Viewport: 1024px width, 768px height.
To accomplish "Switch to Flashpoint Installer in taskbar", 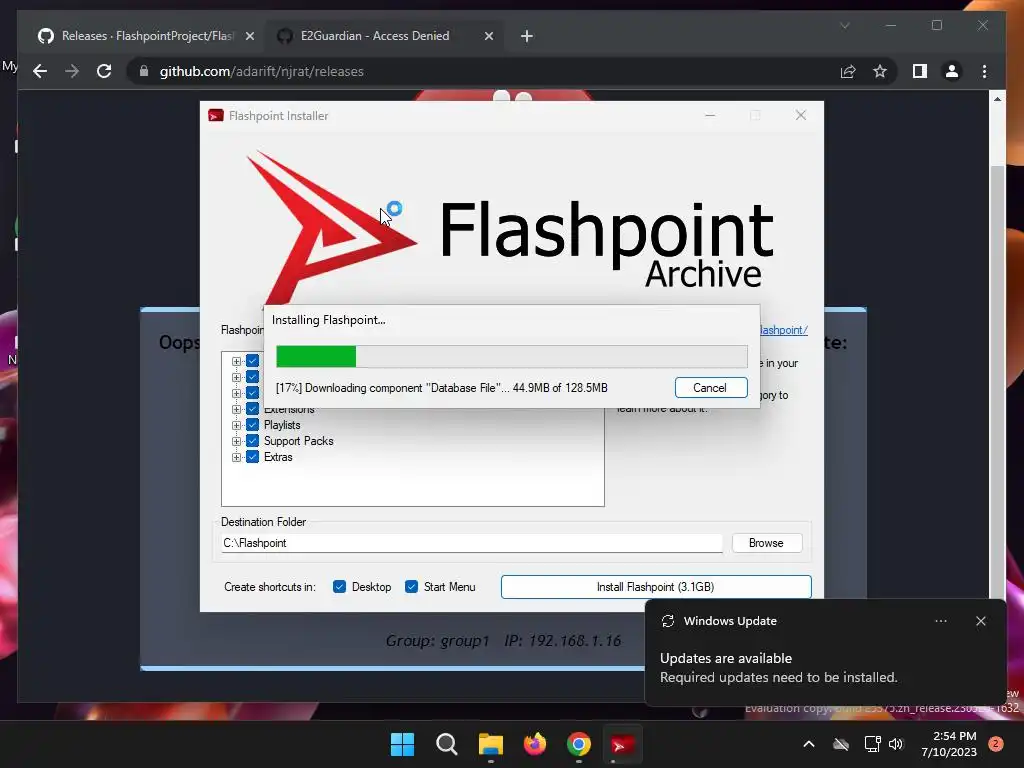I will 622,744.
